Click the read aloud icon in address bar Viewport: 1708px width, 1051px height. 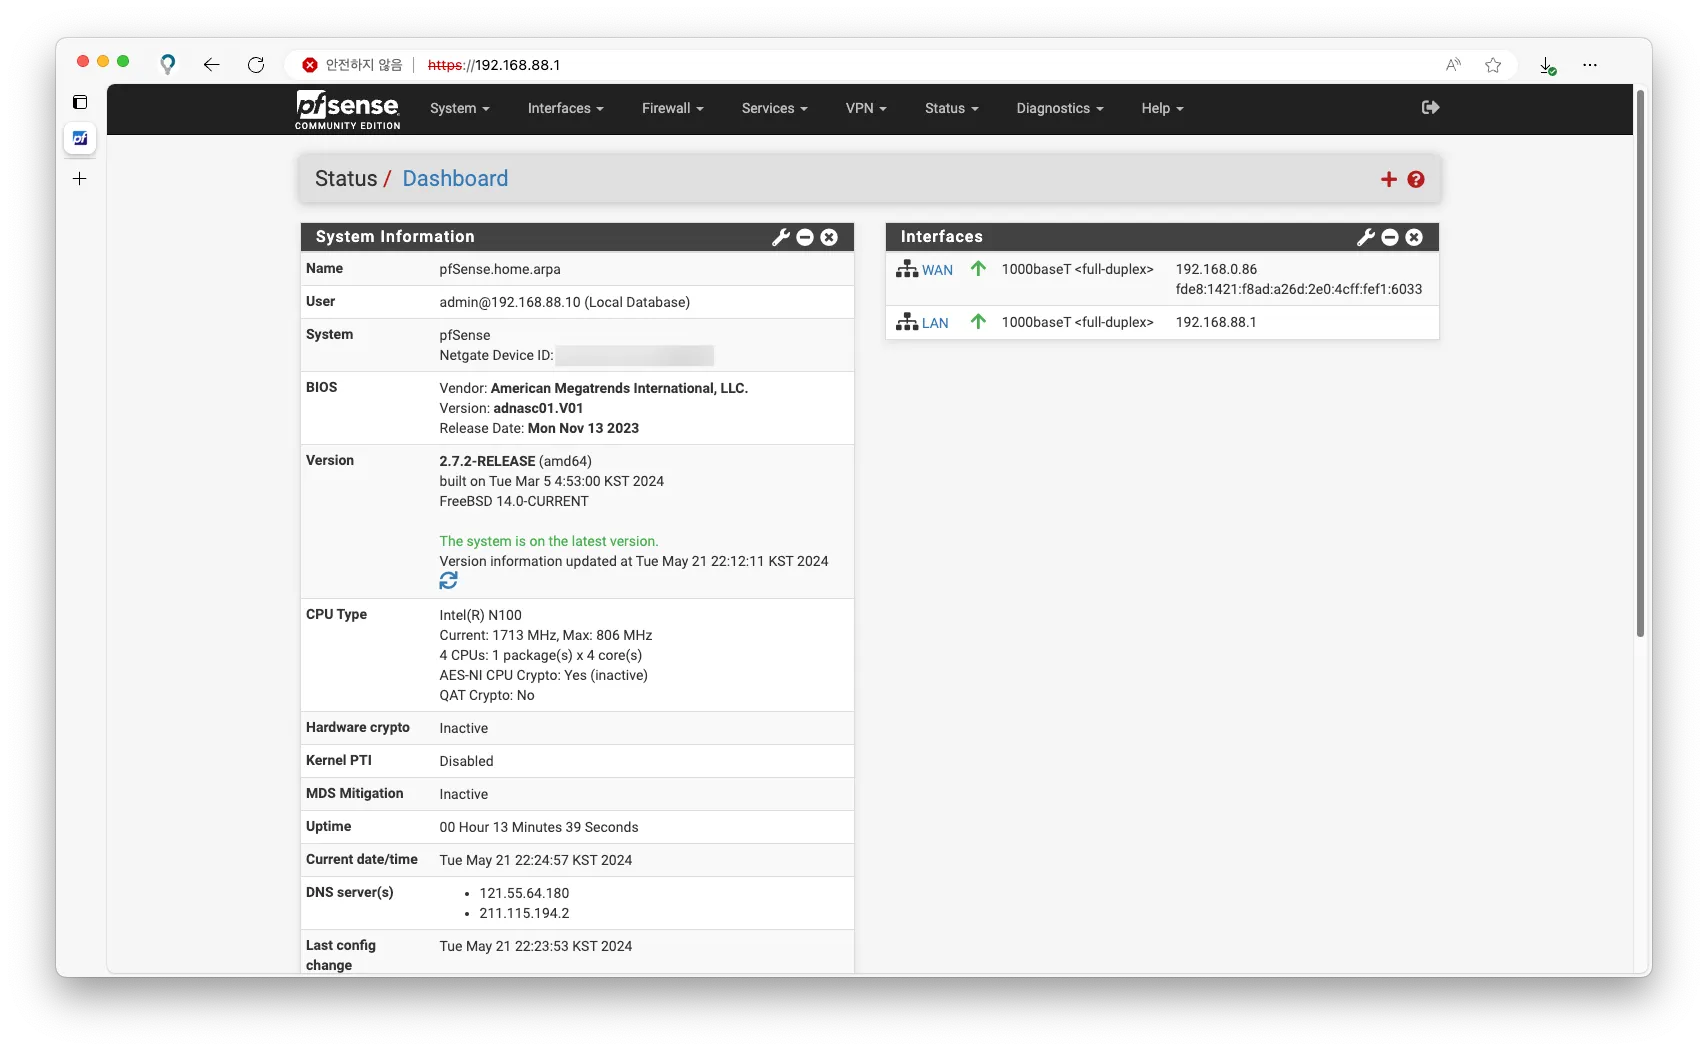(1453, 65)
